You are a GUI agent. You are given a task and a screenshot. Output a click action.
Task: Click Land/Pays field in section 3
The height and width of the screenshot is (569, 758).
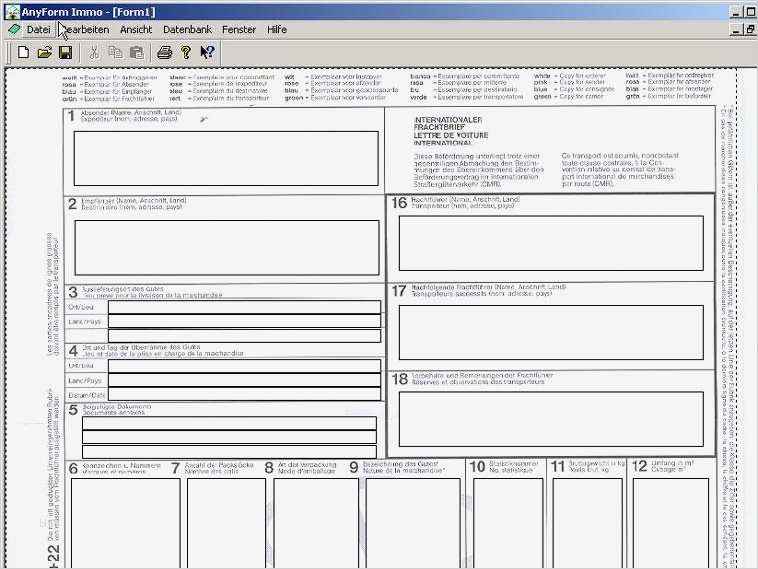[x=244, y=321]
